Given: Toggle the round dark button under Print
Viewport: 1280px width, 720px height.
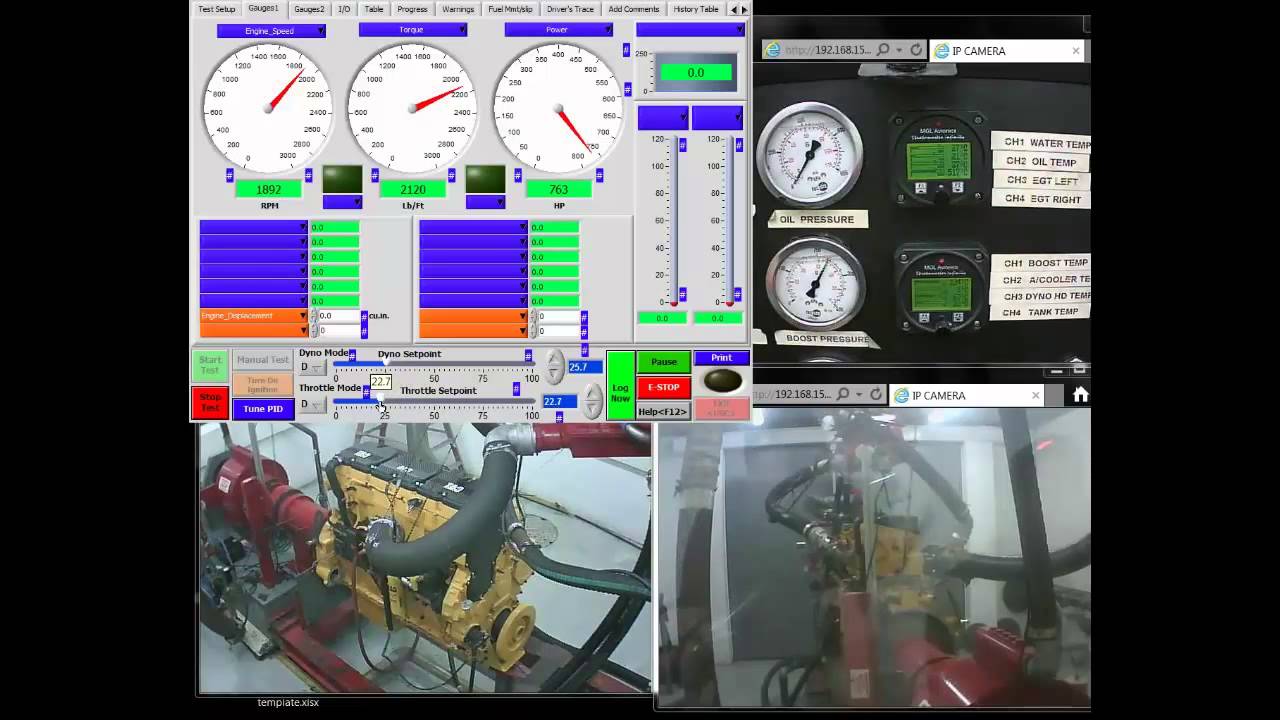Looking at the screenshot, I should (x=722, y=381).
